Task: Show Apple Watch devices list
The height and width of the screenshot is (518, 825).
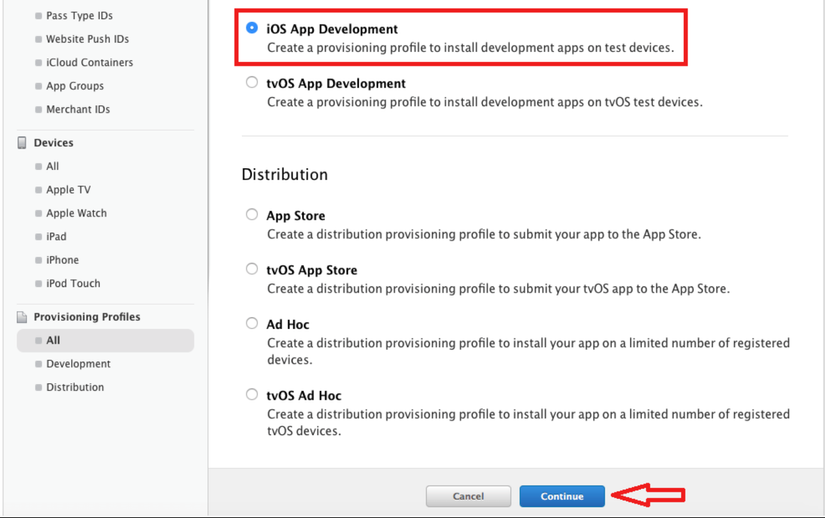Action: pyautogui.click(x=76, y=213)
